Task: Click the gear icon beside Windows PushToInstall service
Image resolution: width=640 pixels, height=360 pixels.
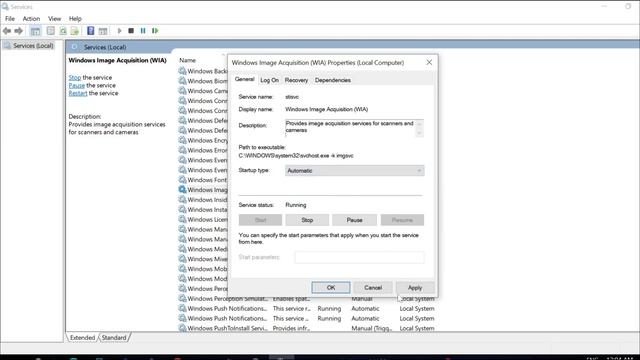Action: 182,328
